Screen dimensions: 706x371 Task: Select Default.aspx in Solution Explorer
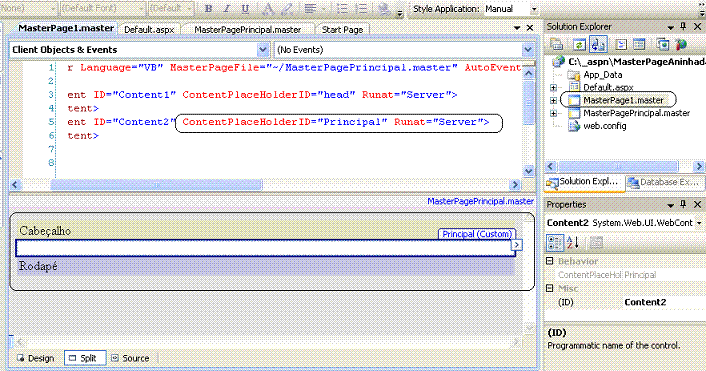tap(608, 87)
